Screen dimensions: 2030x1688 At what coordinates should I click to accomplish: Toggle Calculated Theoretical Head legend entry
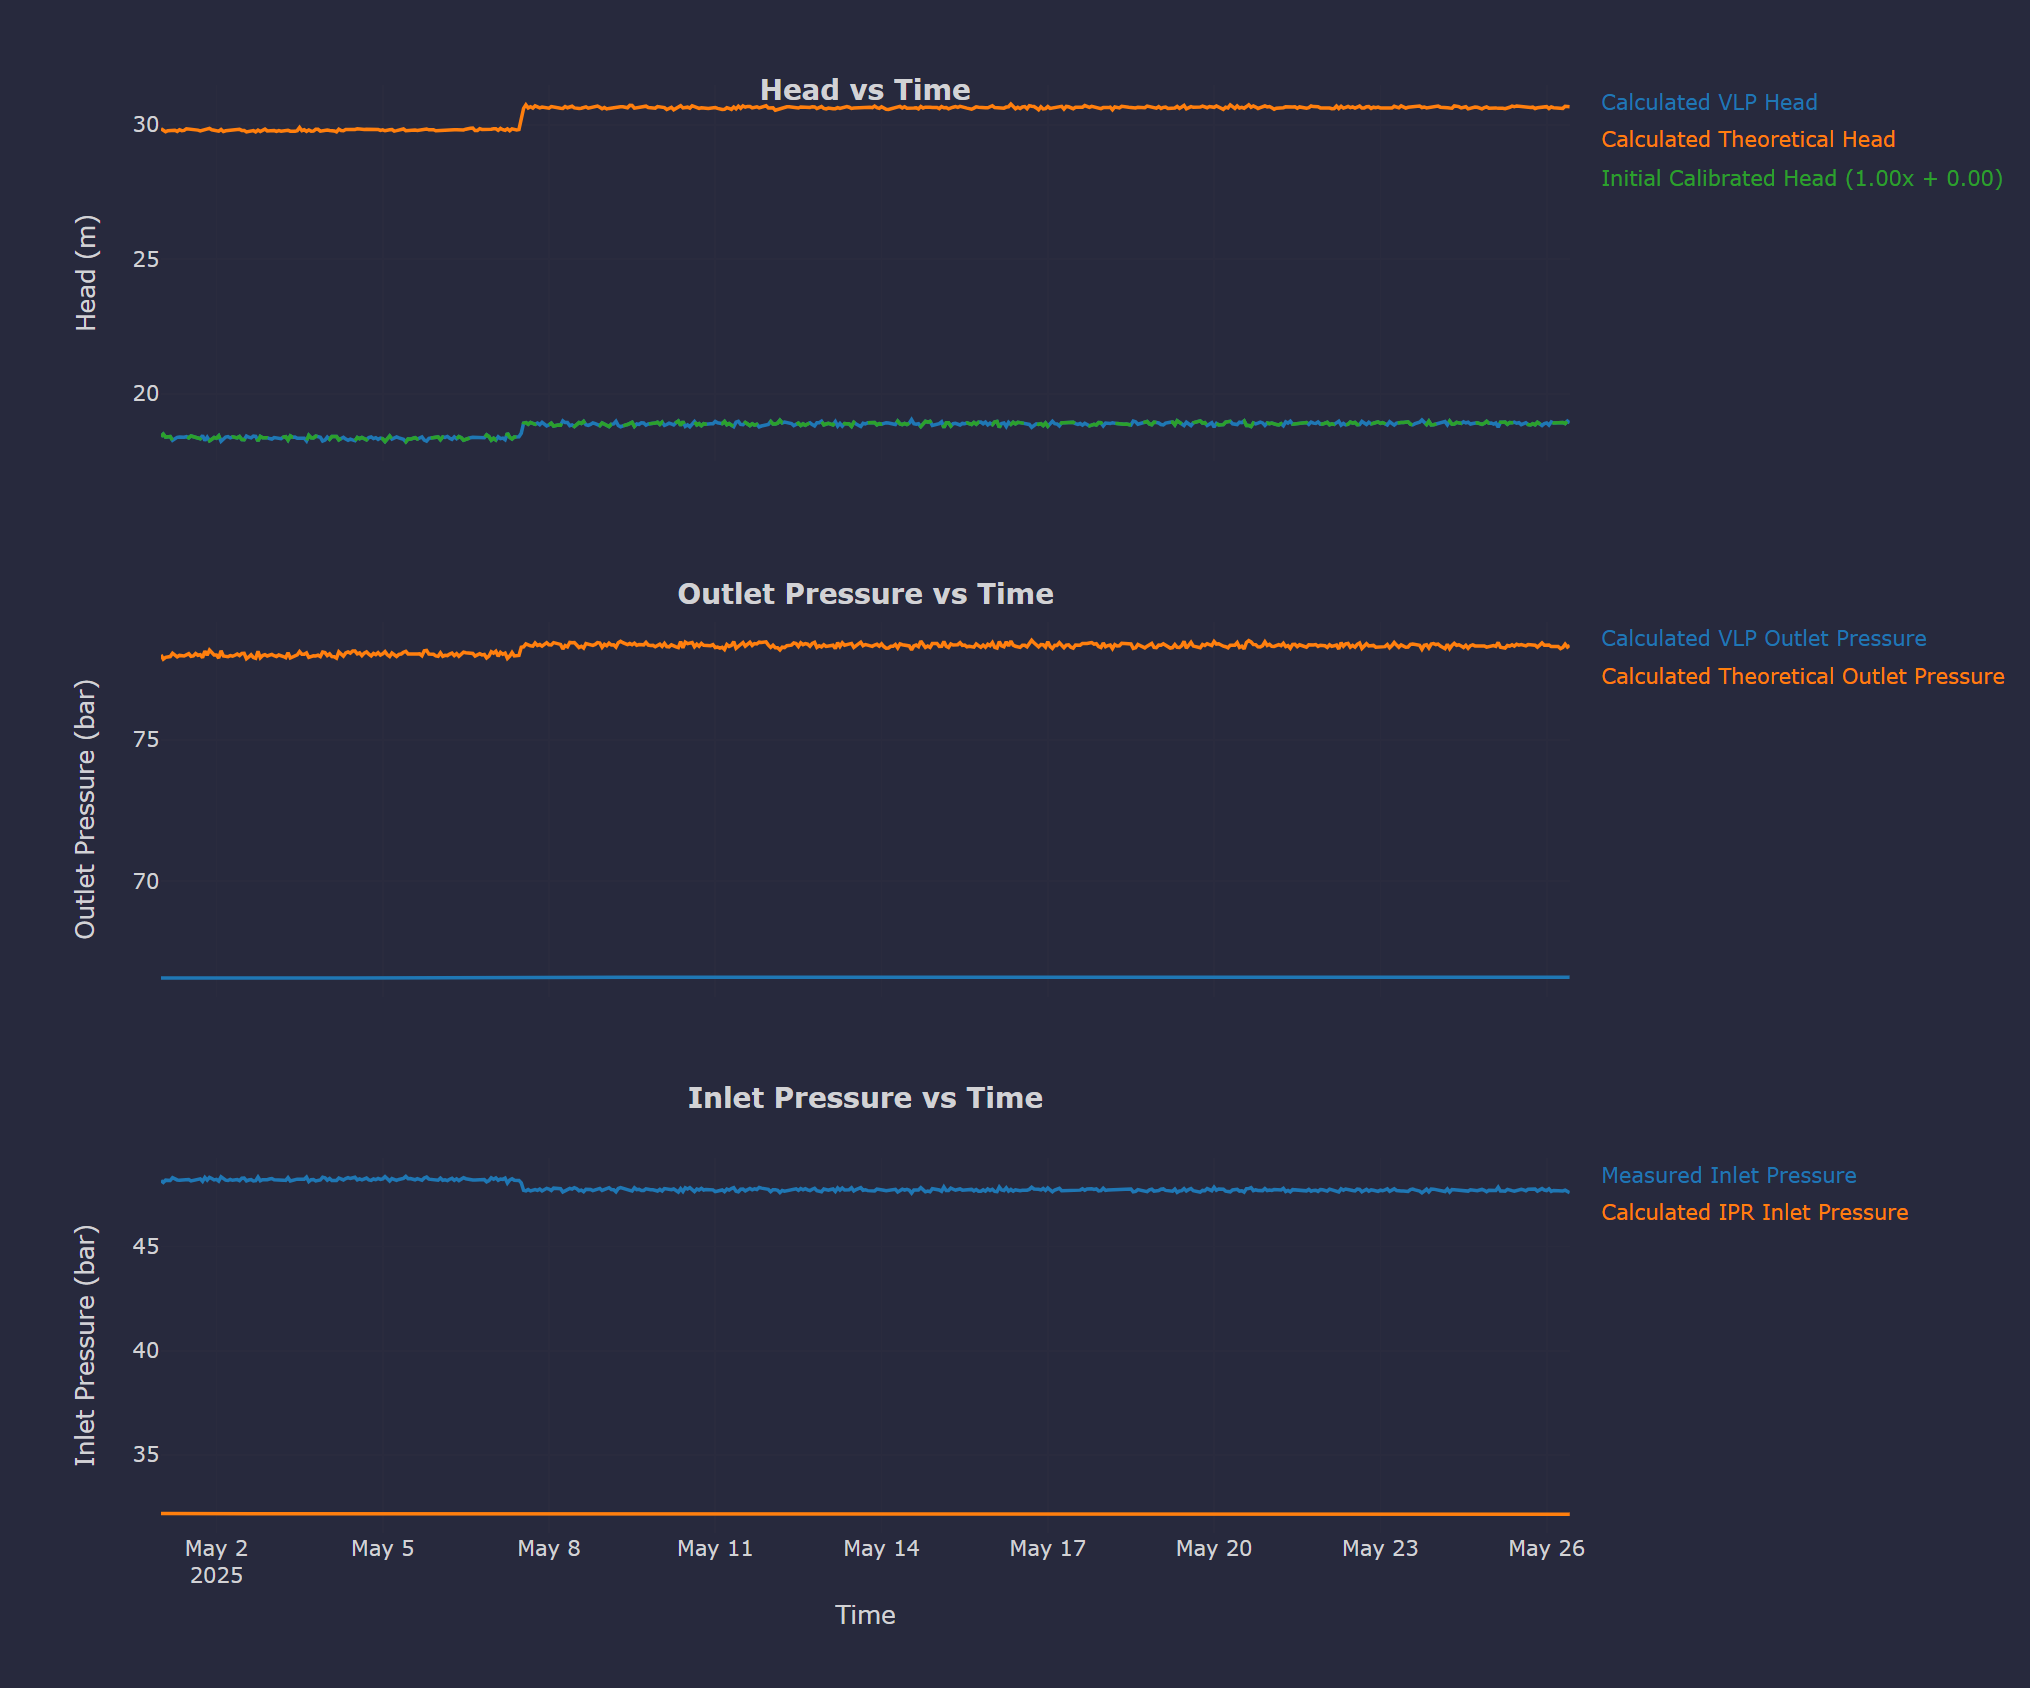click(x=1747, y=140)
